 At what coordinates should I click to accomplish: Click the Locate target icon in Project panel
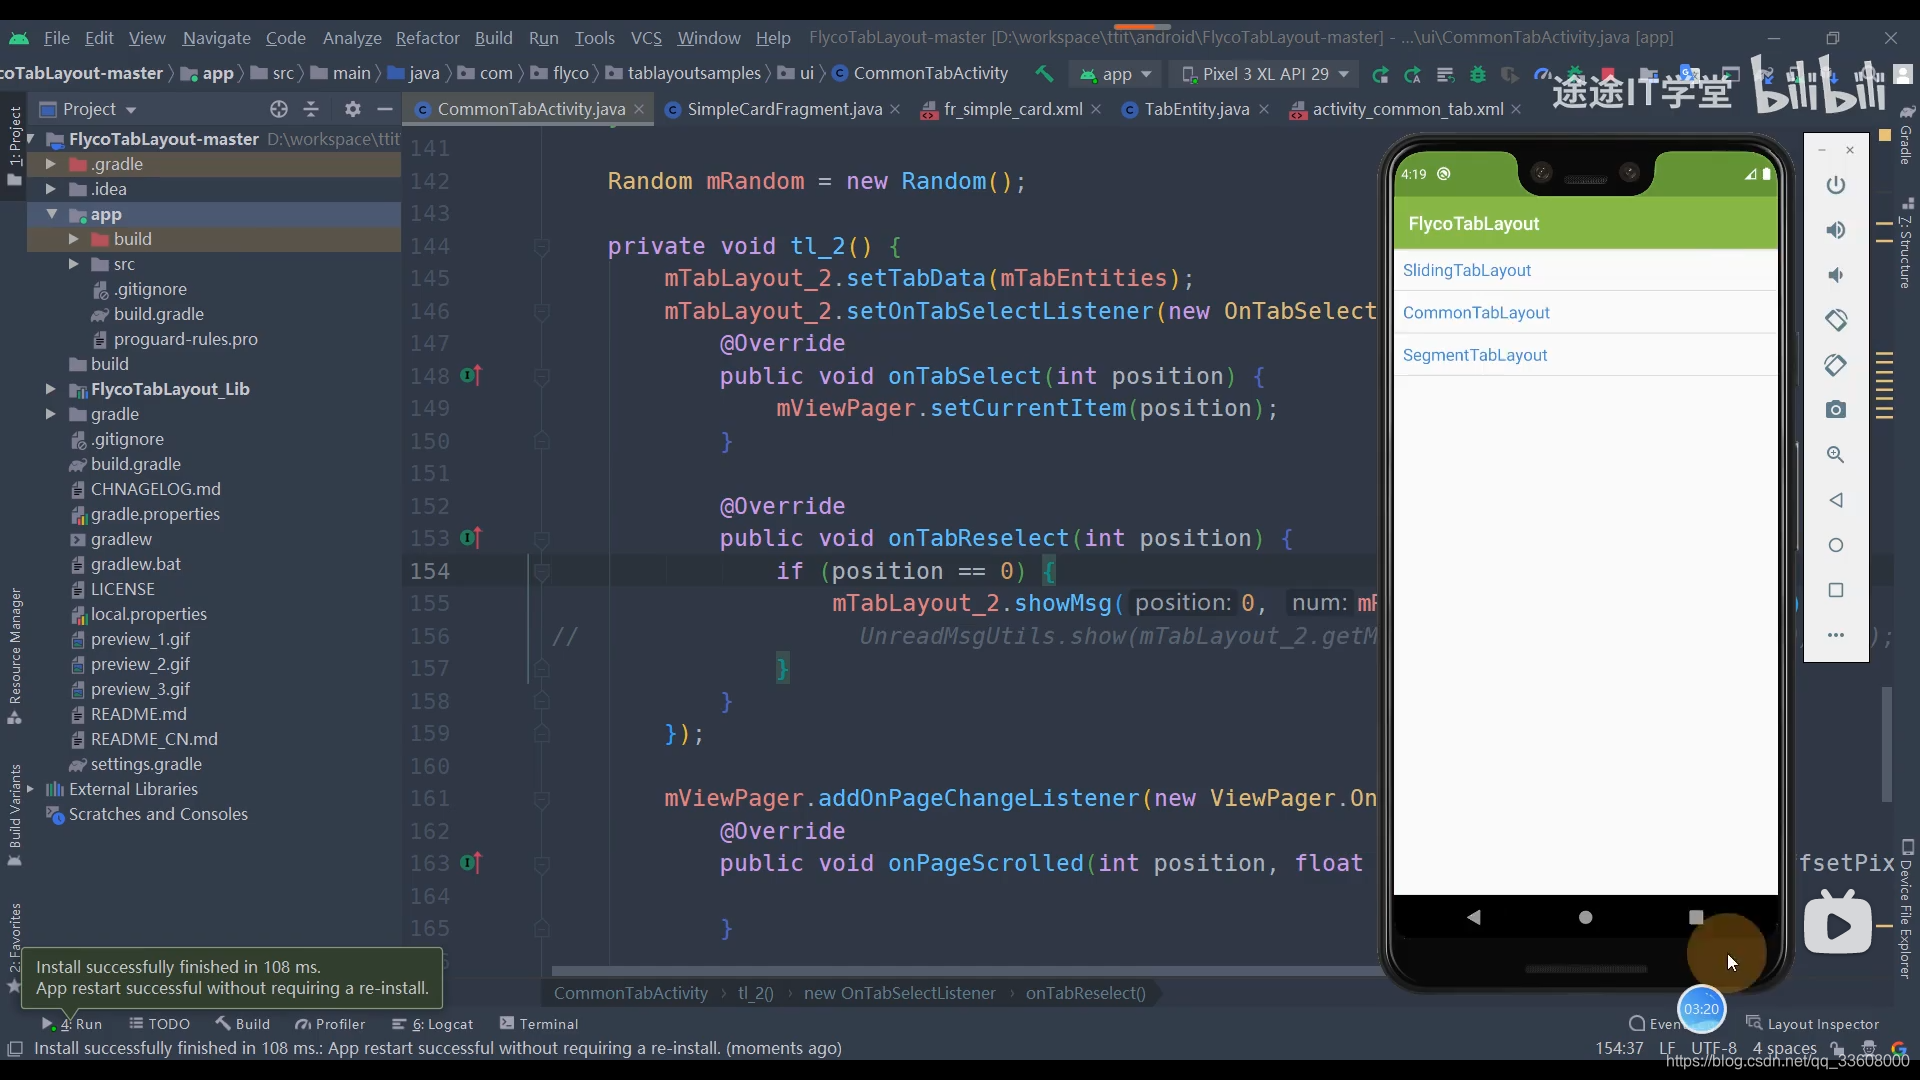click(x=279, y=109)
